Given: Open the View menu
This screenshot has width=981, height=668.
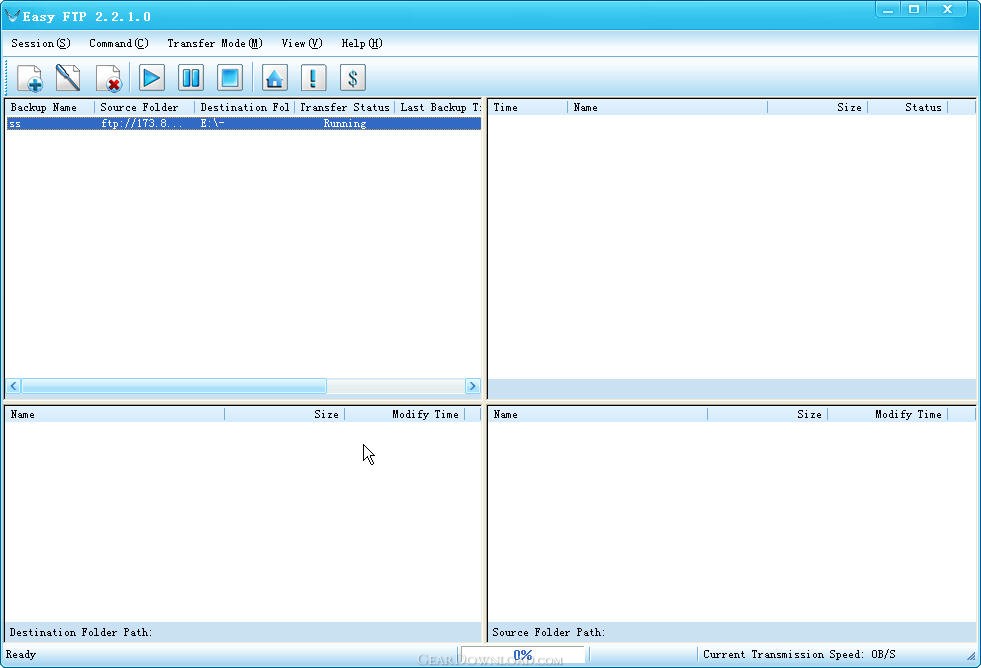Looking at the screenshot, I should pyautogui.click(x=302, y=43).
